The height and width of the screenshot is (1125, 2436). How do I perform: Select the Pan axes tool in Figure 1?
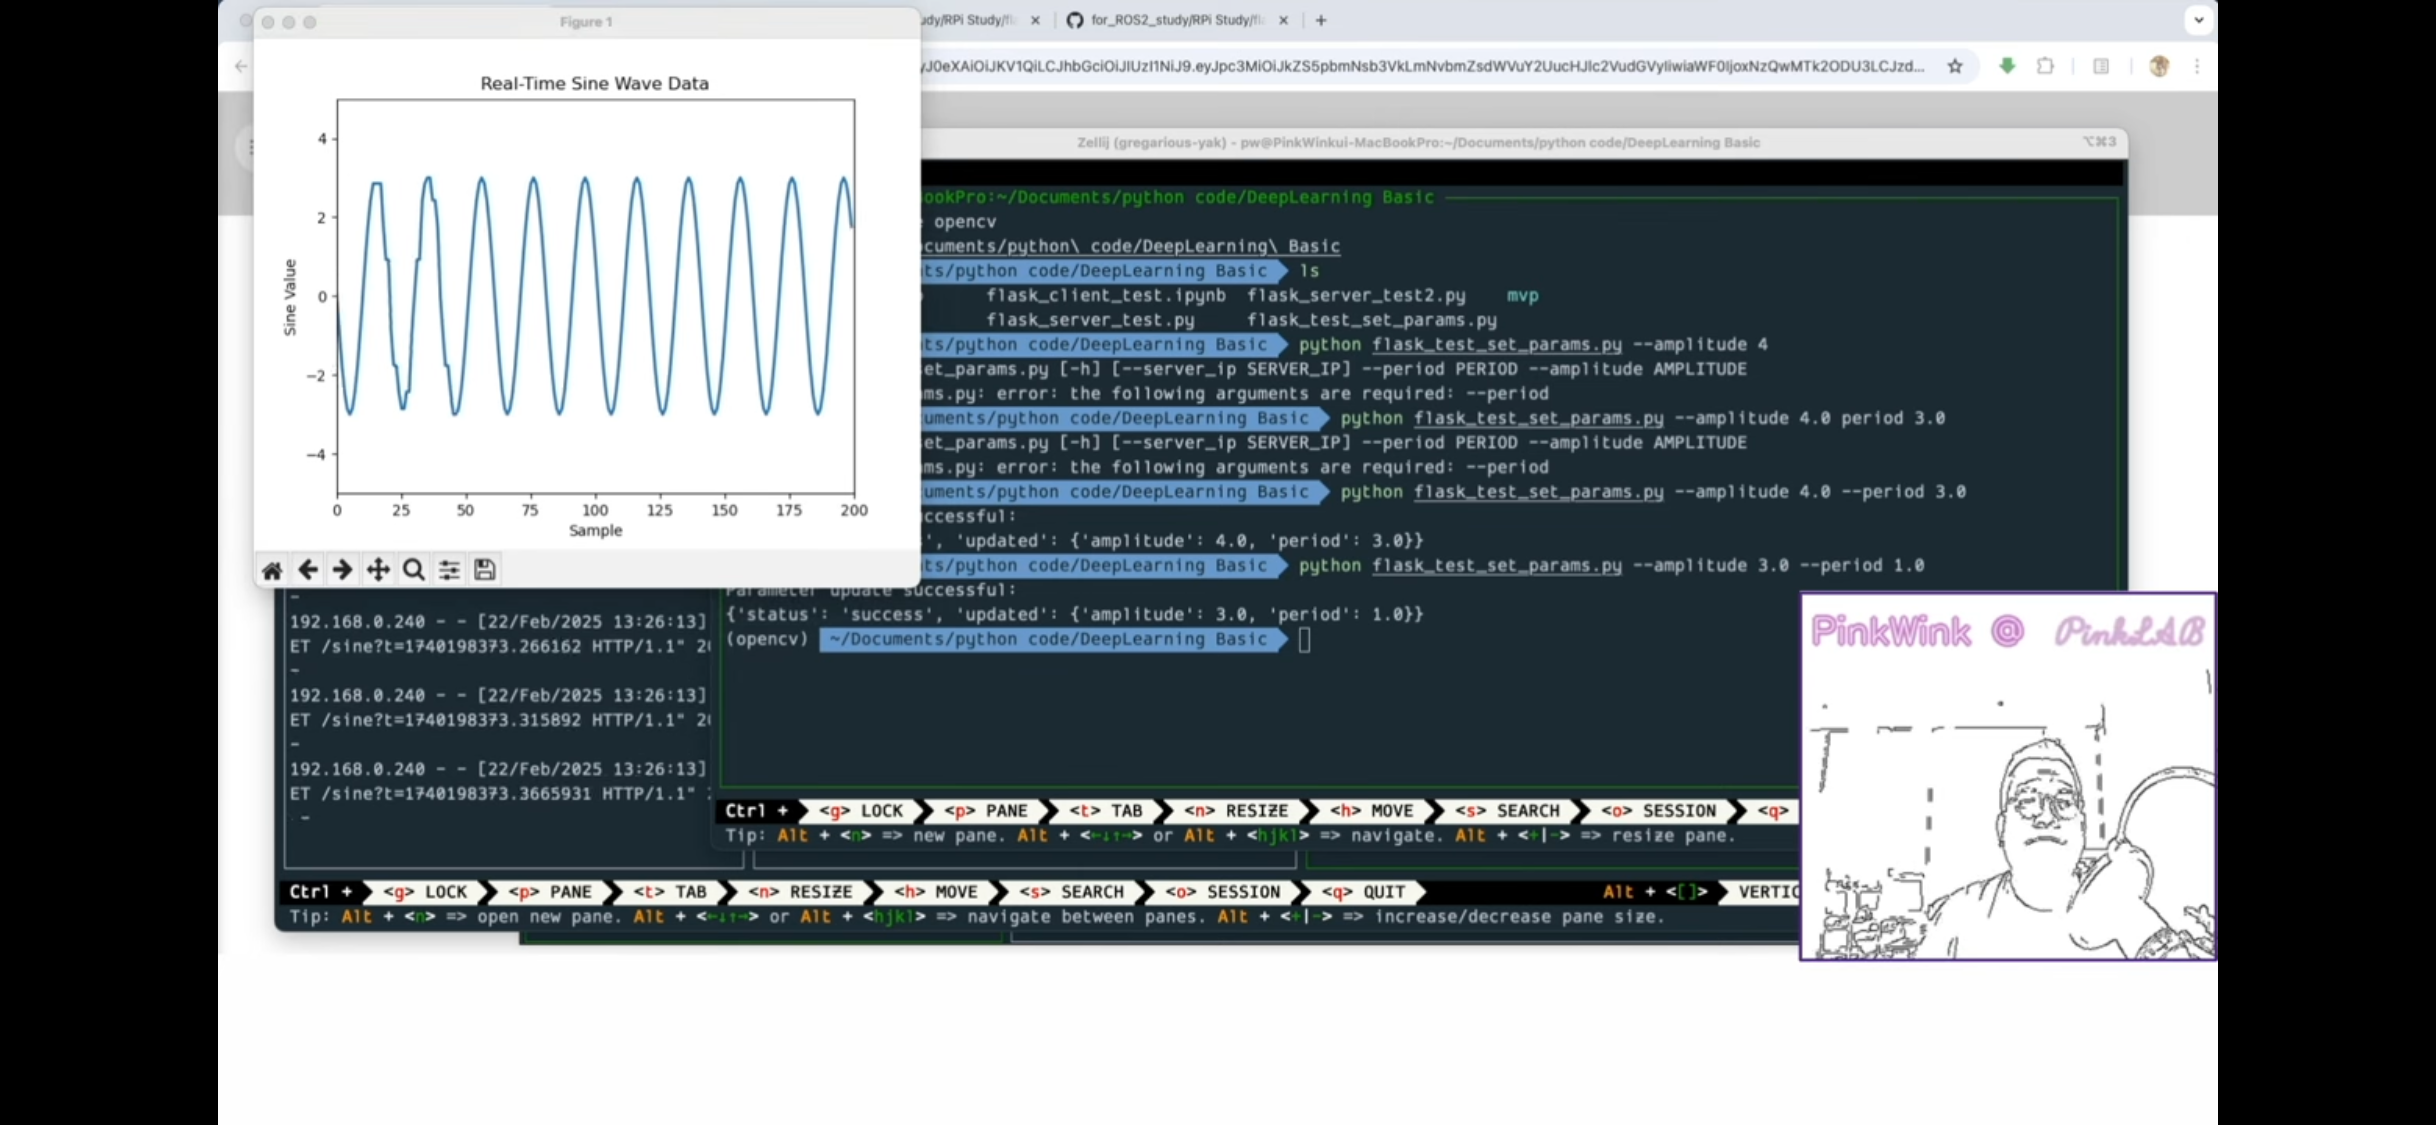[x=378, y=570]
